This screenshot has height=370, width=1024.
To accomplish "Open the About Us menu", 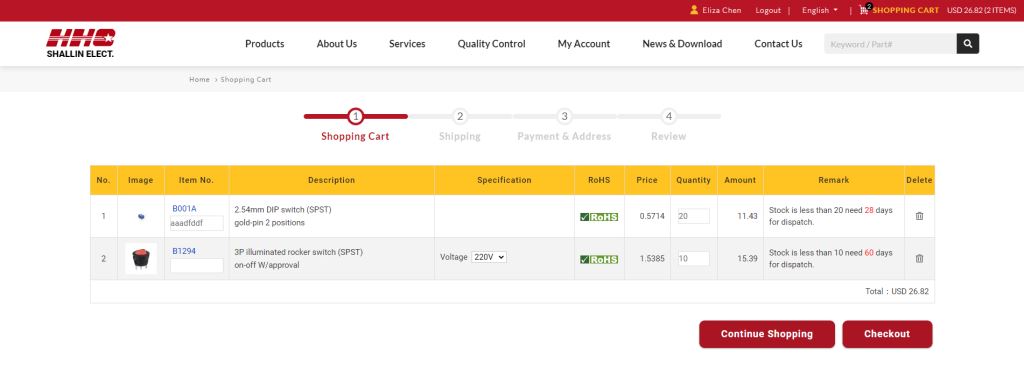I will [336, 44].
